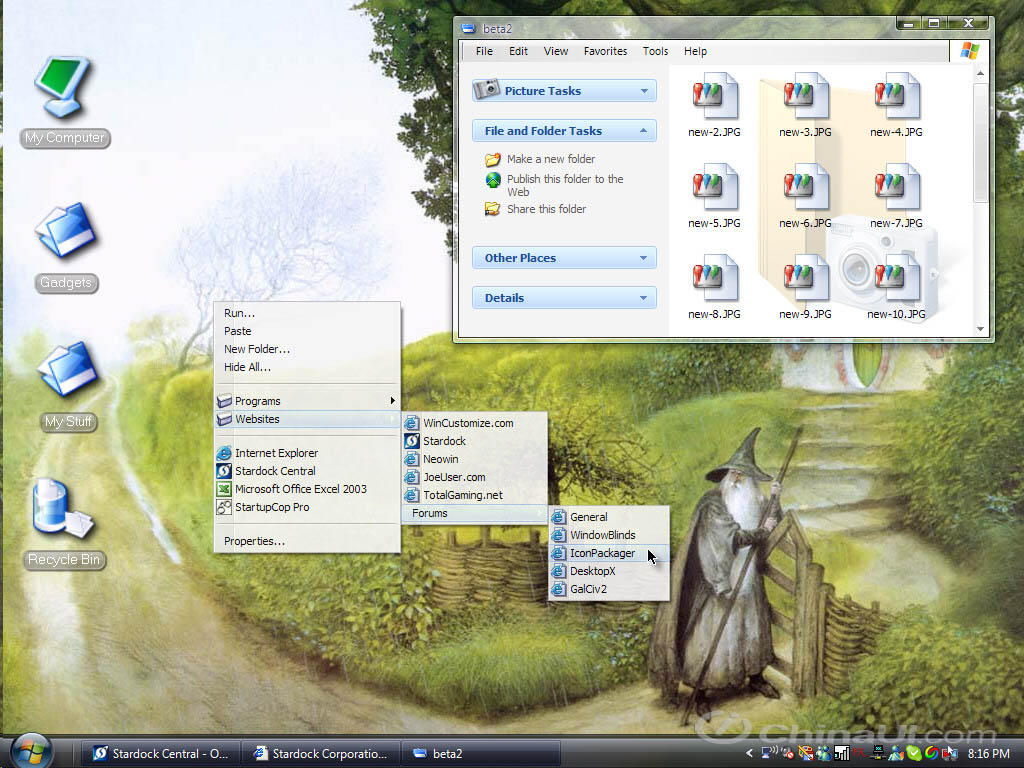Select the new-3.JPG file icon
This screenshot has width=1024, height=768.
point(805,96)
